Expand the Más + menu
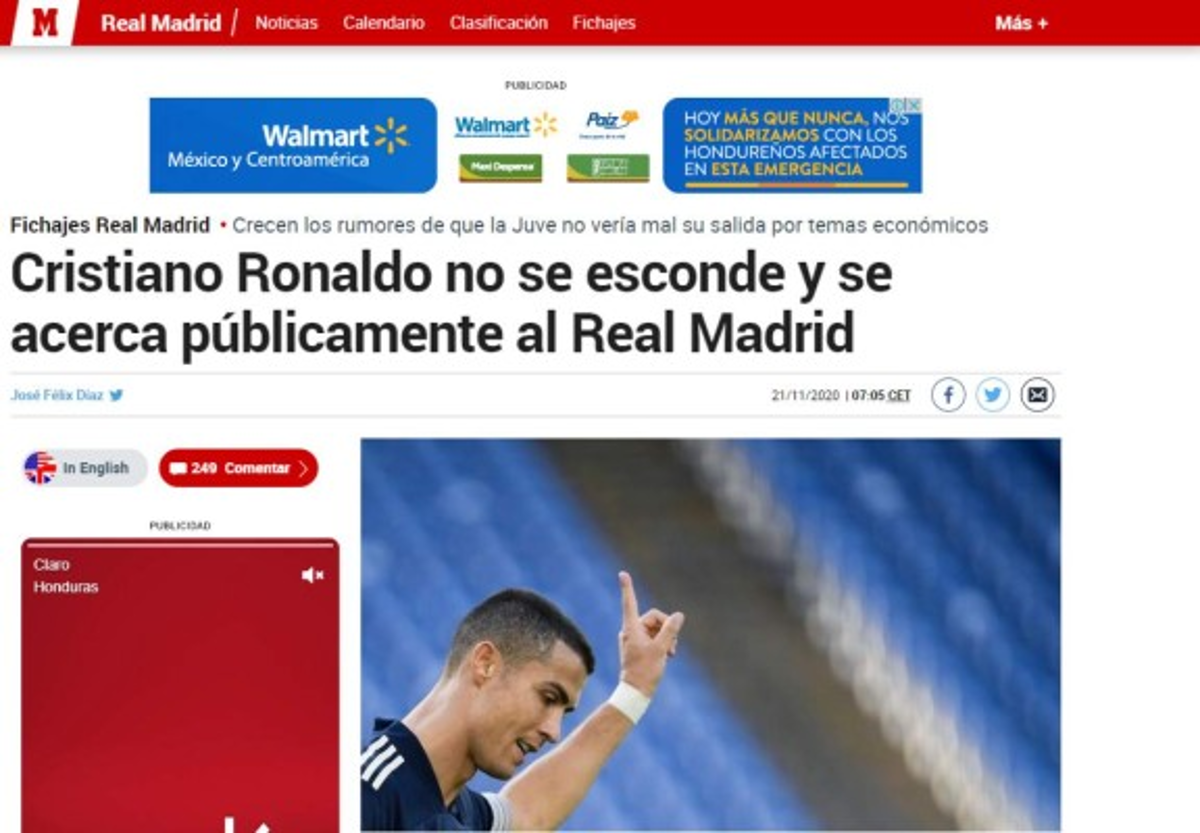This screenshot has width=1200, height=833. point(1021,23)
